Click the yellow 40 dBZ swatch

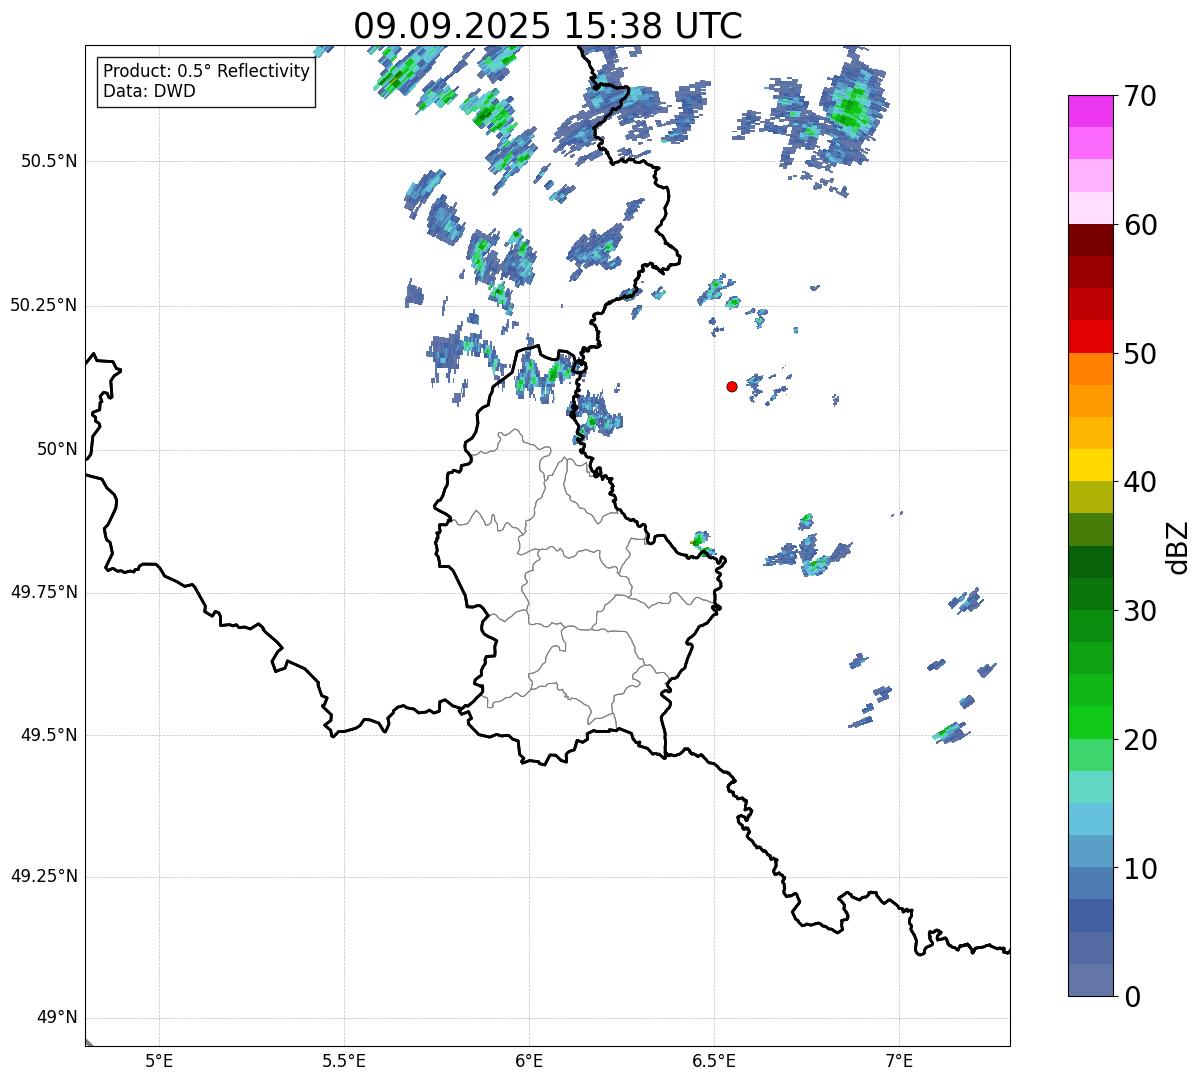pyautogui.click(x=1090, y=466)
